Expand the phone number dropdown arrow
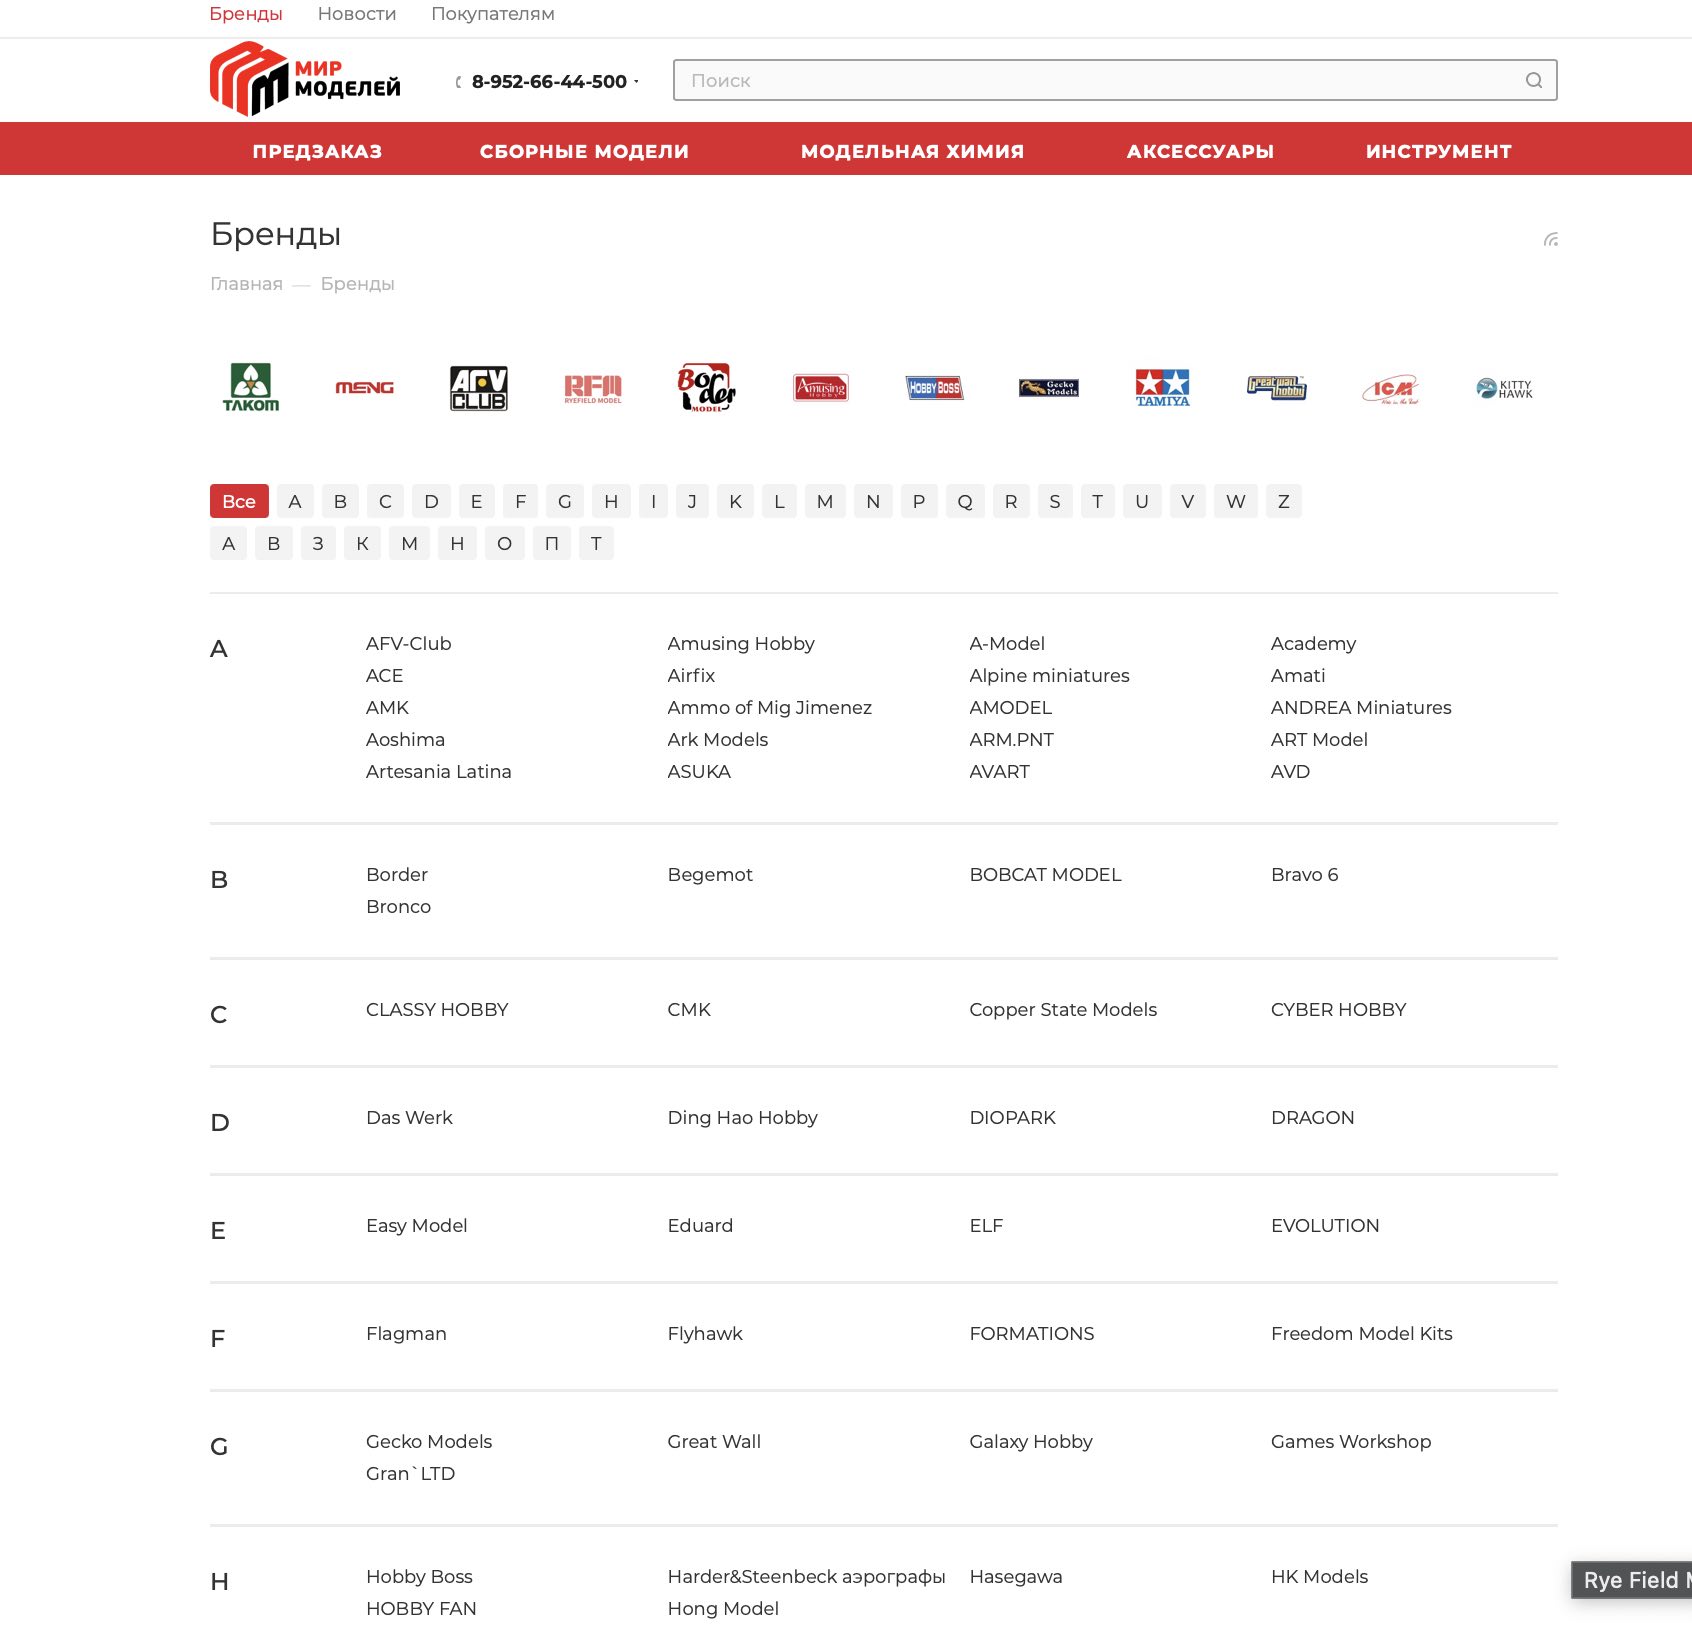 coord(636,81)
